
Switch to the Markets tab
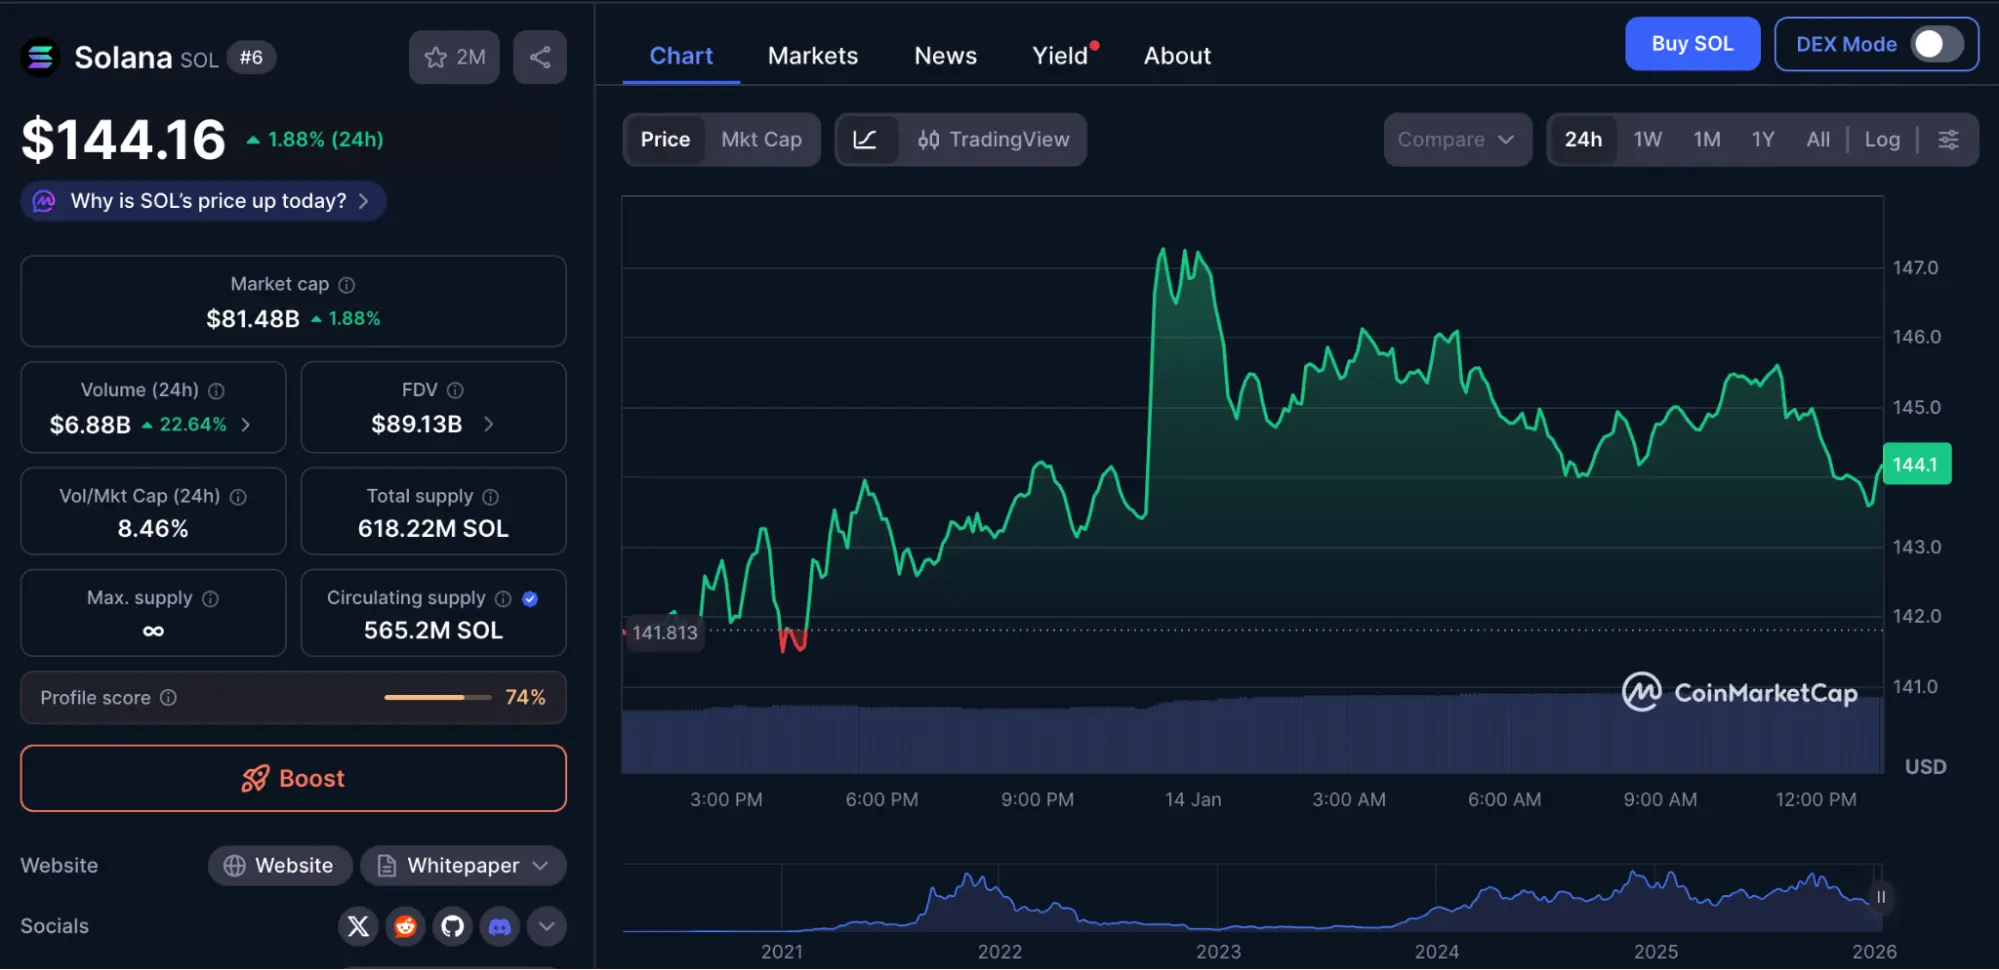point(812,55)
